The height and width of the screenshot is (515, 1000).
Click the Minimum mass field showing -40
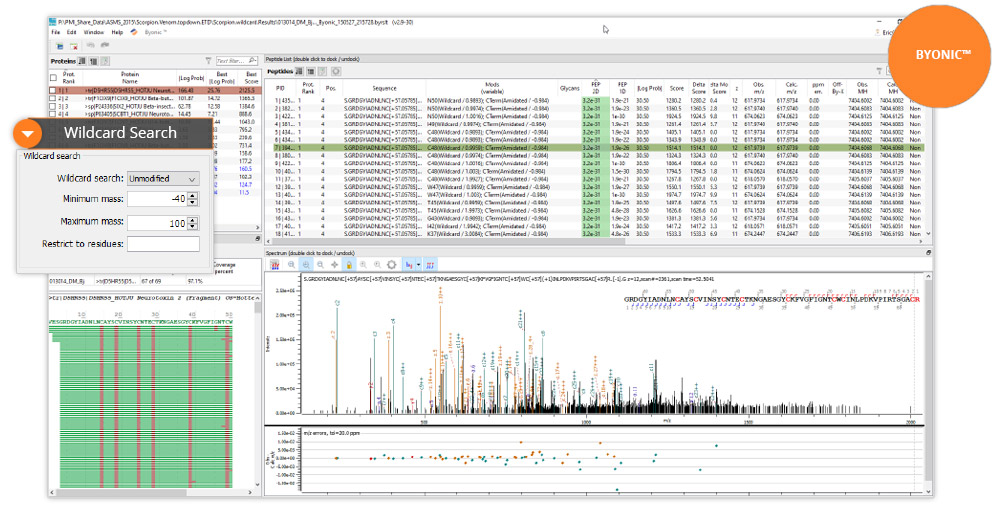pos(157,199)
